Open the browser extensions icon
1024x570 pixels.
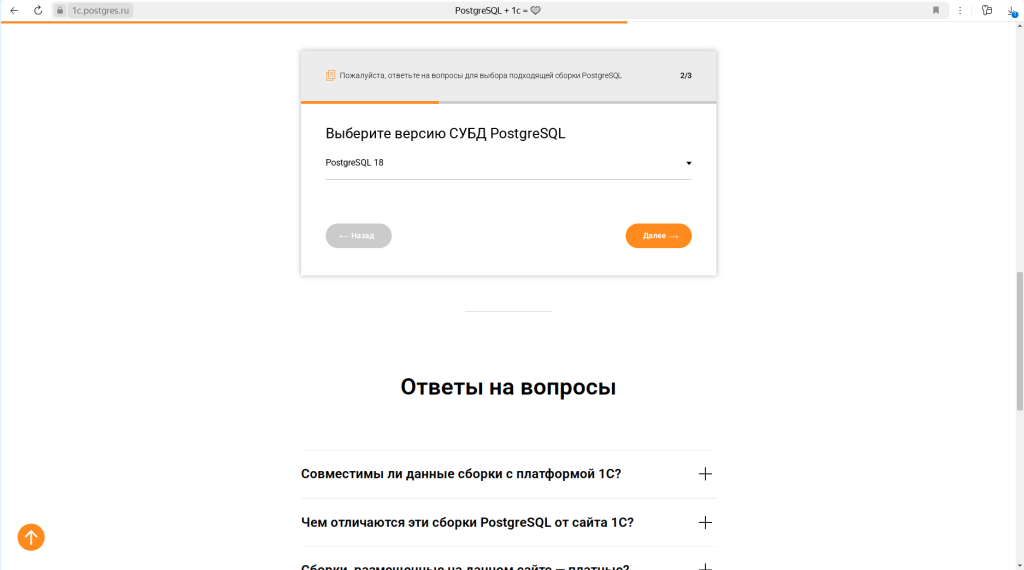[x=987, y=10]
